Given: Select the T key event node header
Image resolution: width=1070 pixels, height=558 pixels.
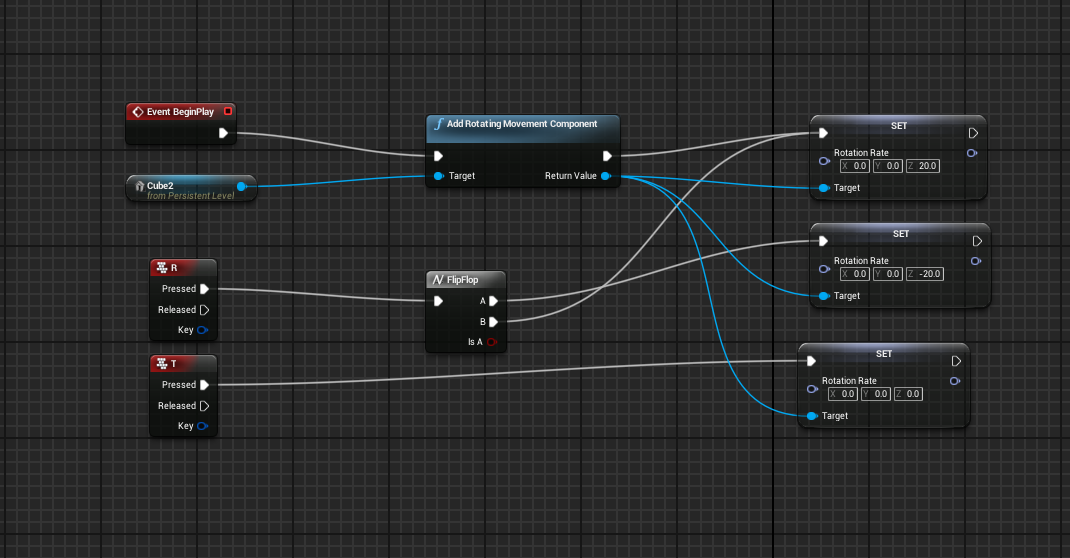Looking at the screenshot, I should pyautogui.click(x=183, y=364).
